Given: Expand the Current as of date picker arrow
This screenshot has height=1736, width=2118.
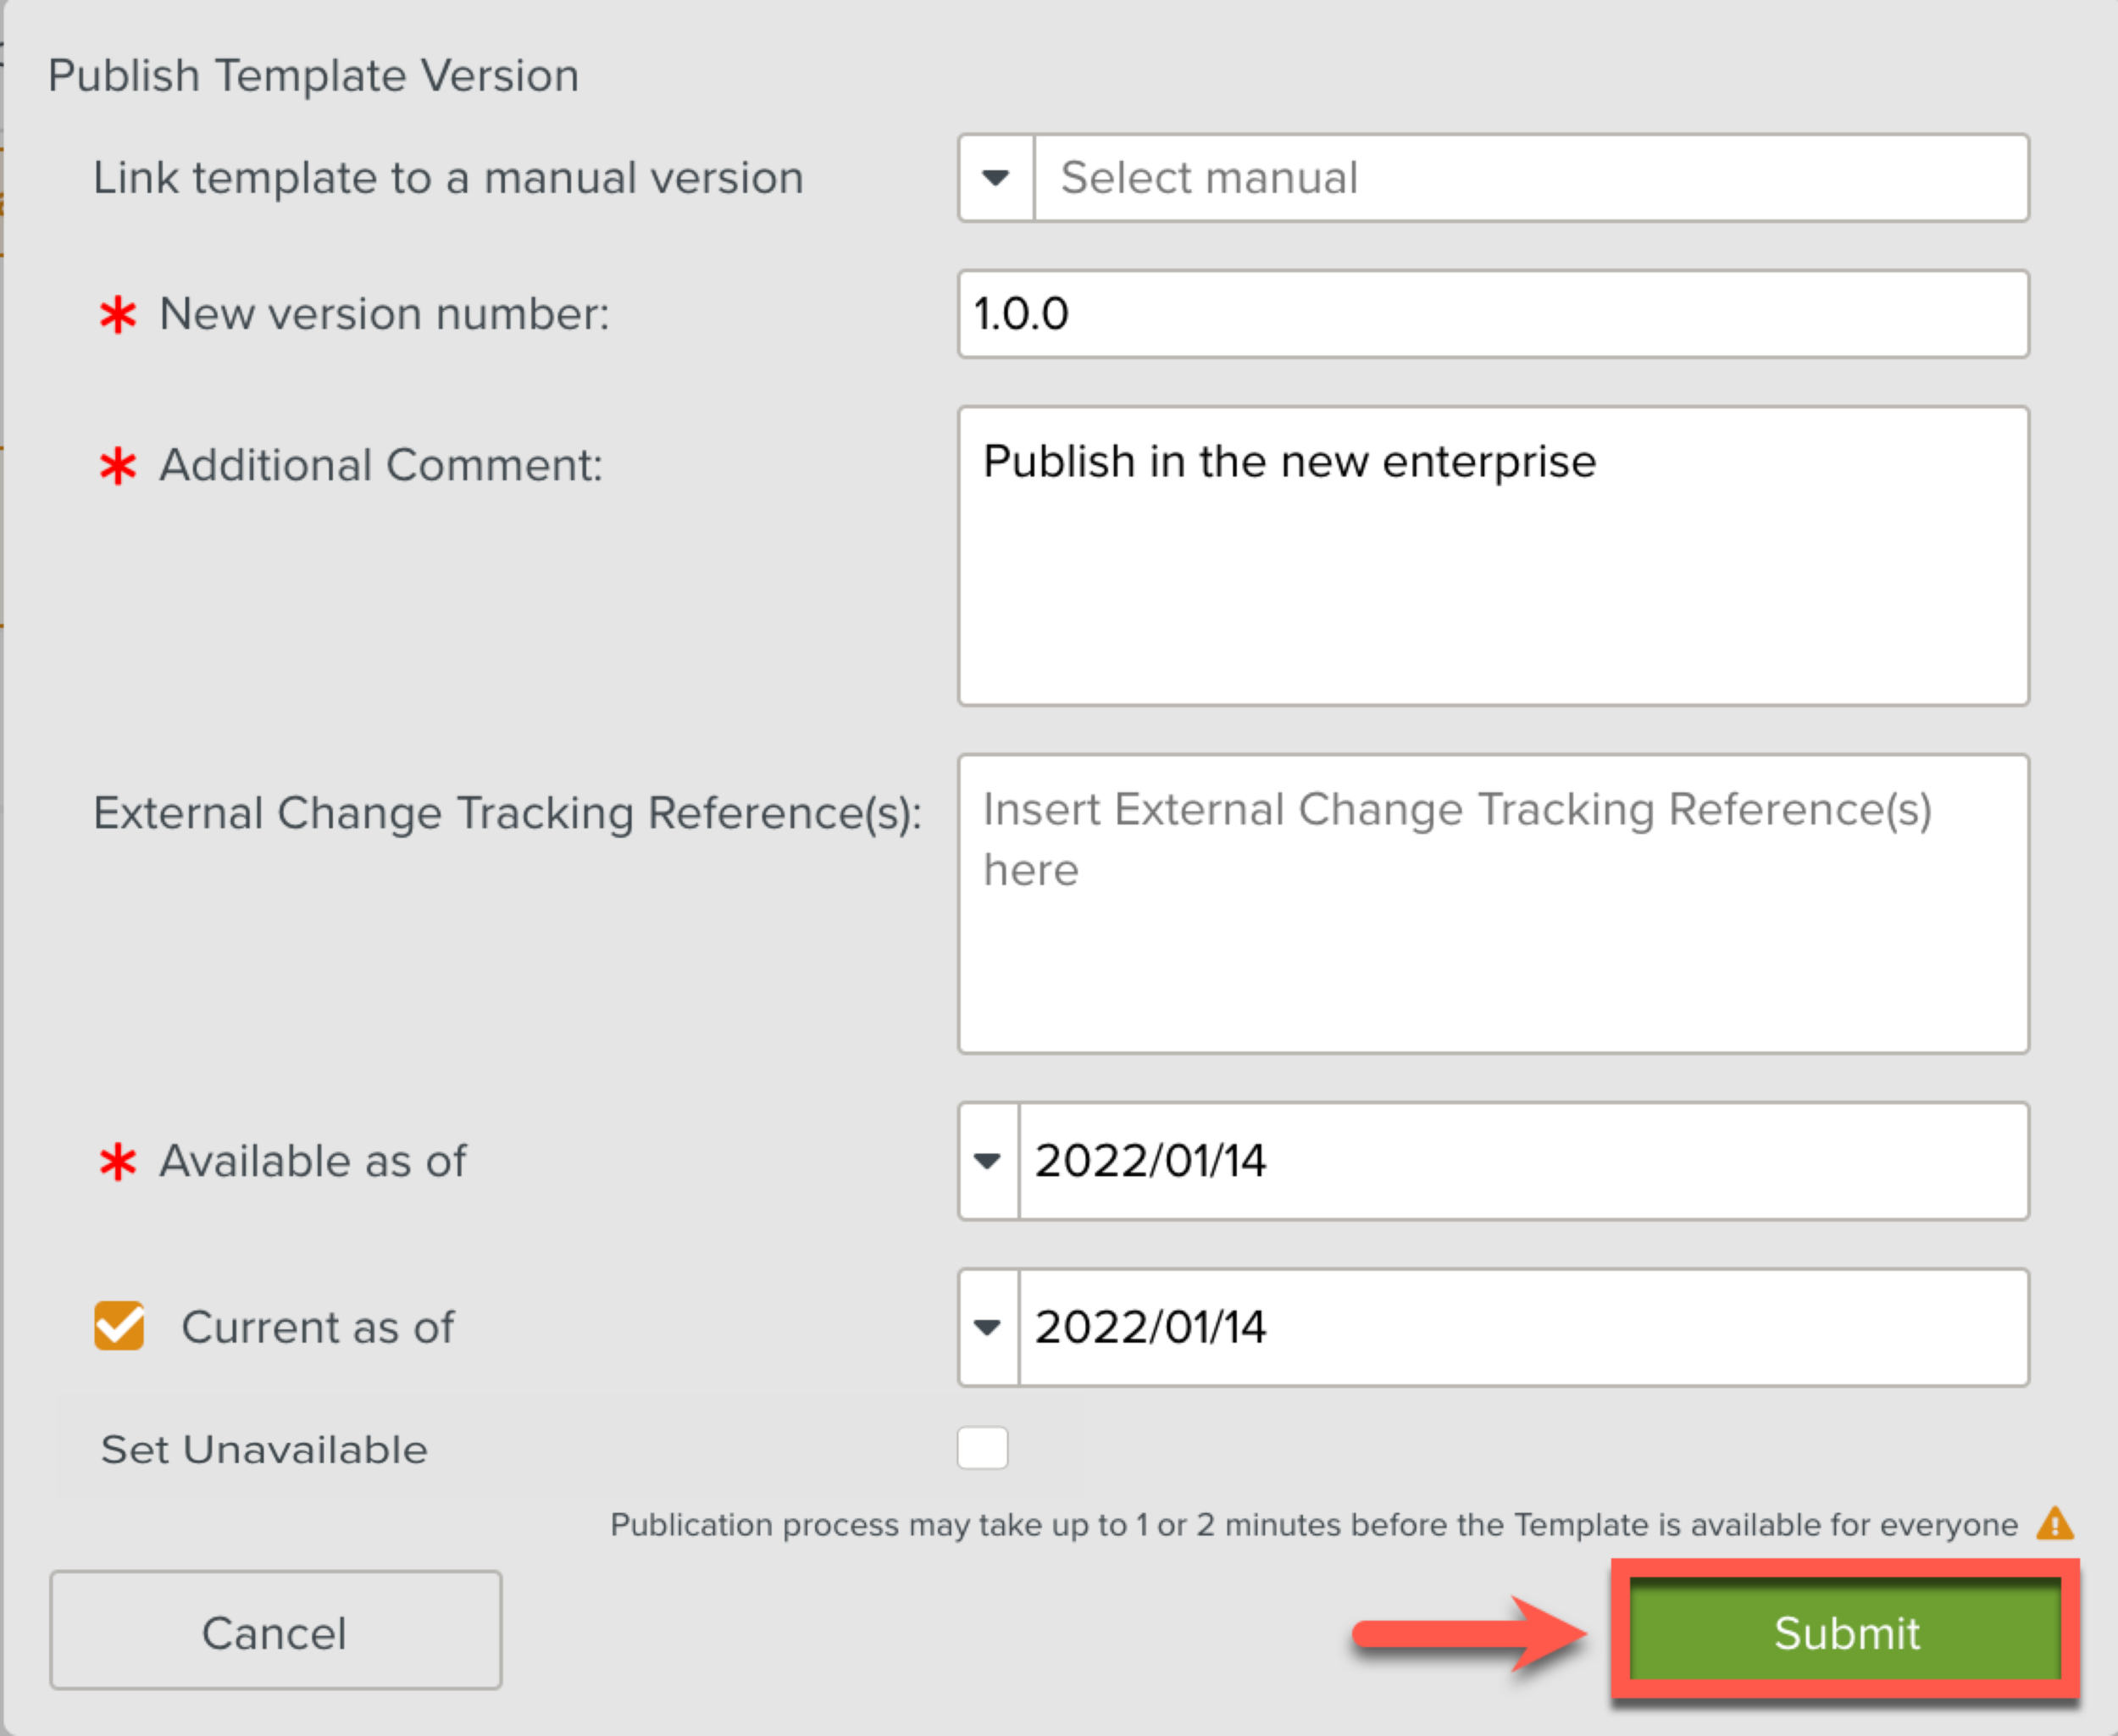Looking at the screenshot, I should pos(988,1327).
